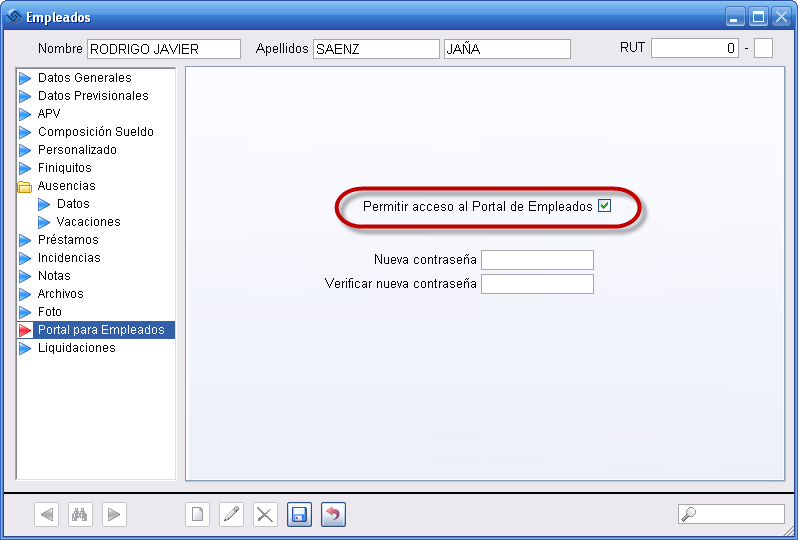Screen dimensions: 798x540
Task: Save changes with the floppy disk icon
Action: click(299, 515)
